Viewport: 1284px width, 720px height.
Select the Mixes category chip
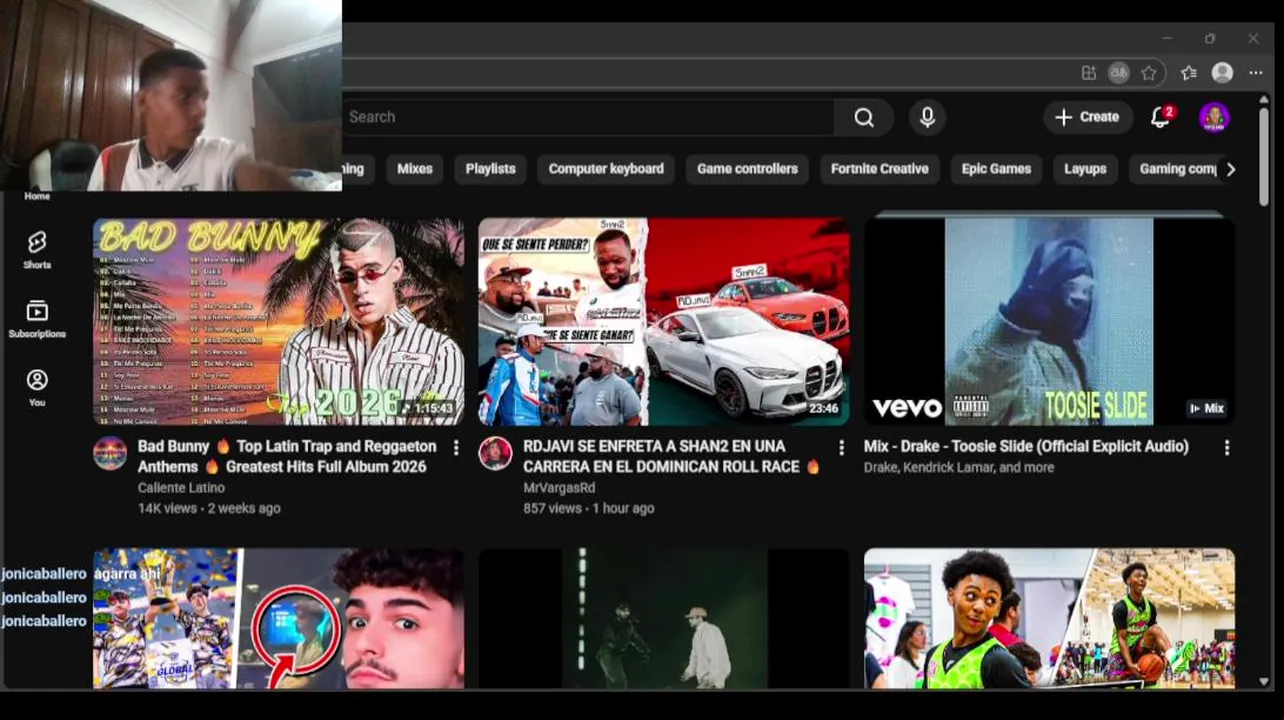[415, 169]
